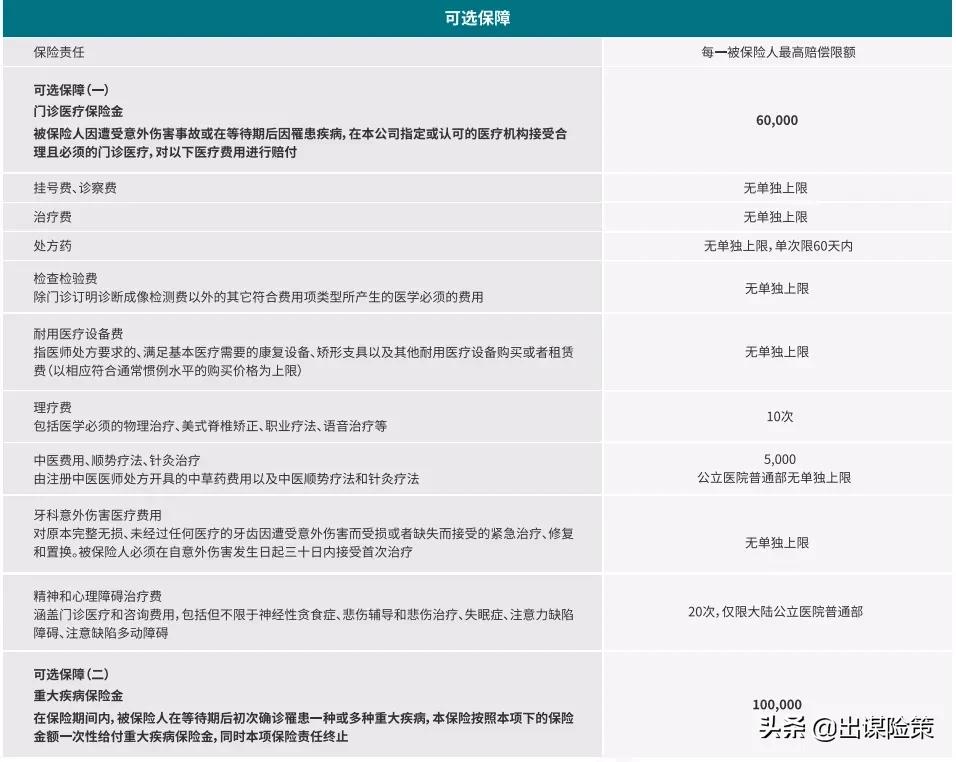Click the 60,000 limit amount cell
Viewport: 956px width, 762px height.
point(778,120)
